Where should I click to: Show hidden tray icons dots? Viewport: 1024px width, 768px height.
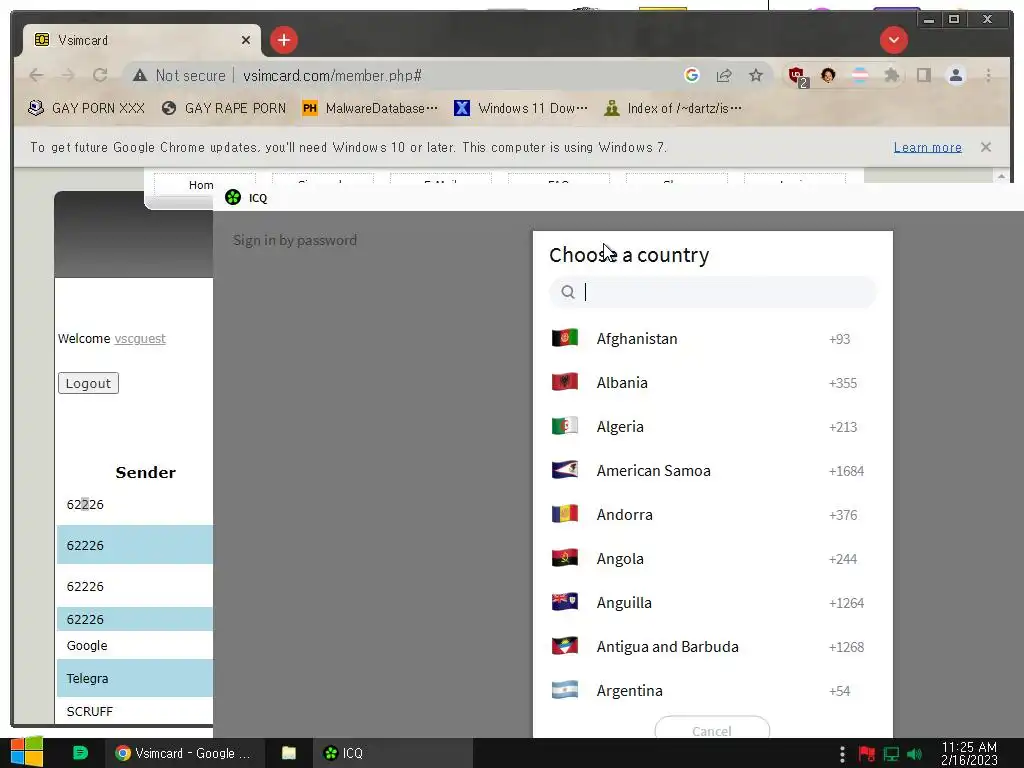(842, 754)
